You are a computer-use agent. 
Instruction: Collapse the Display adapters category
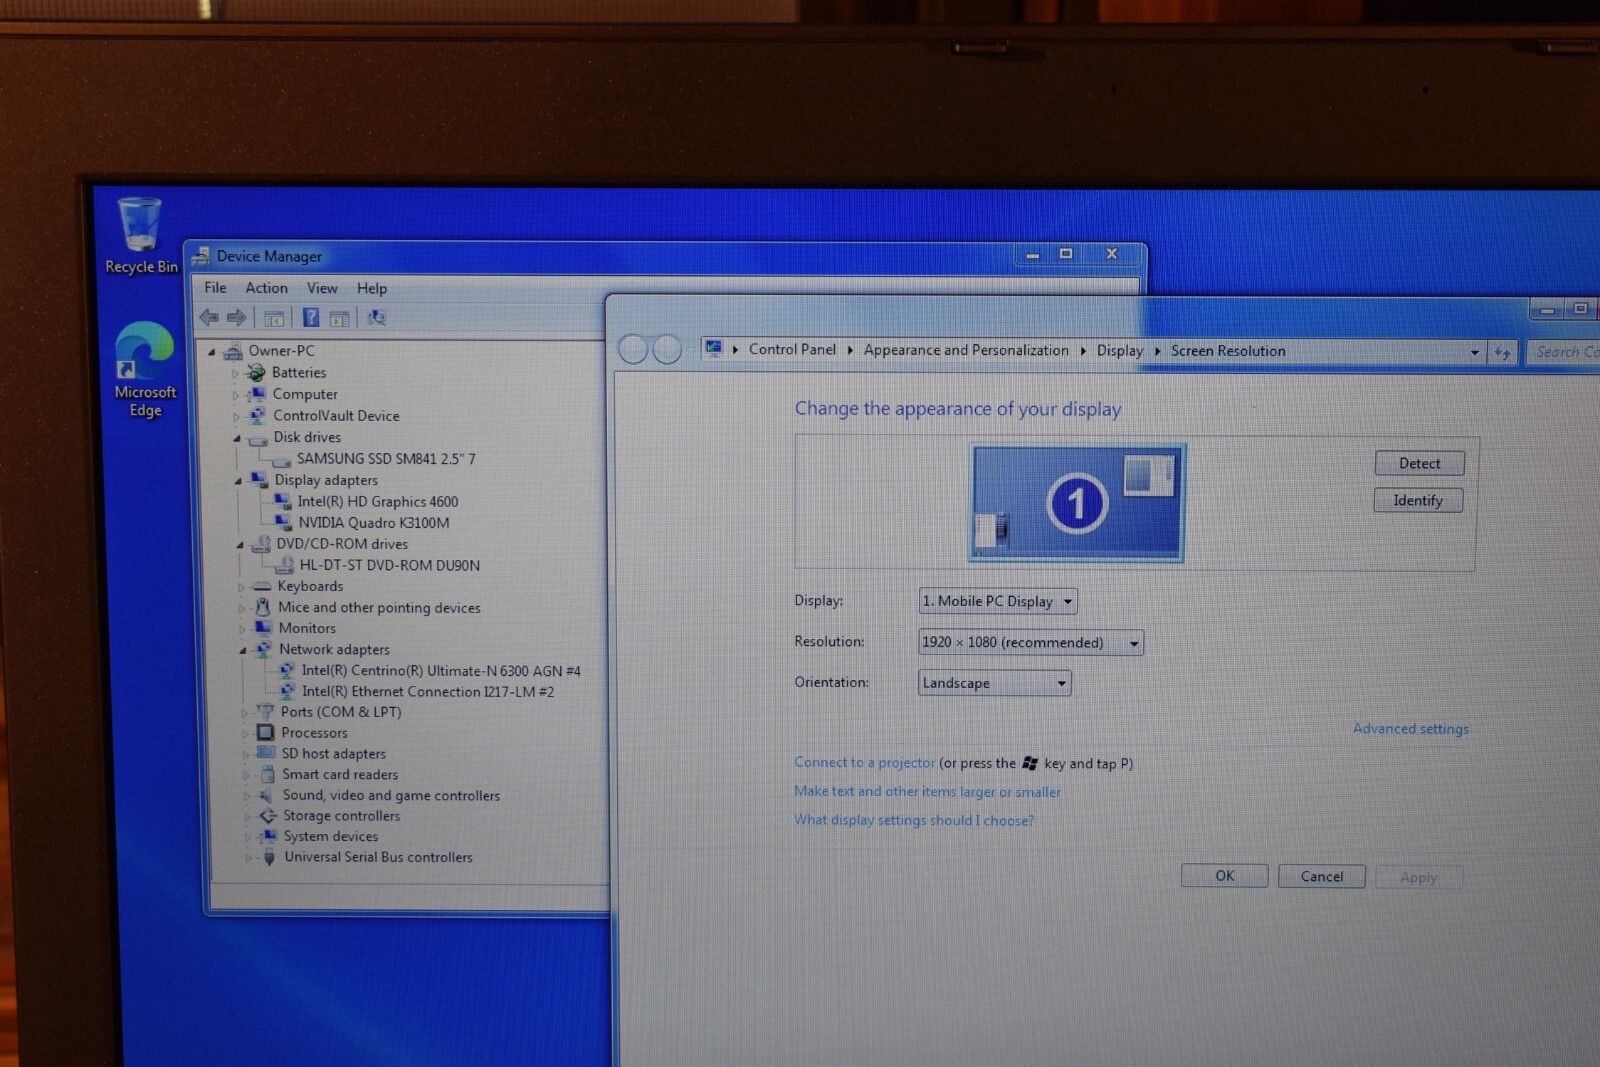pos(238,481)
